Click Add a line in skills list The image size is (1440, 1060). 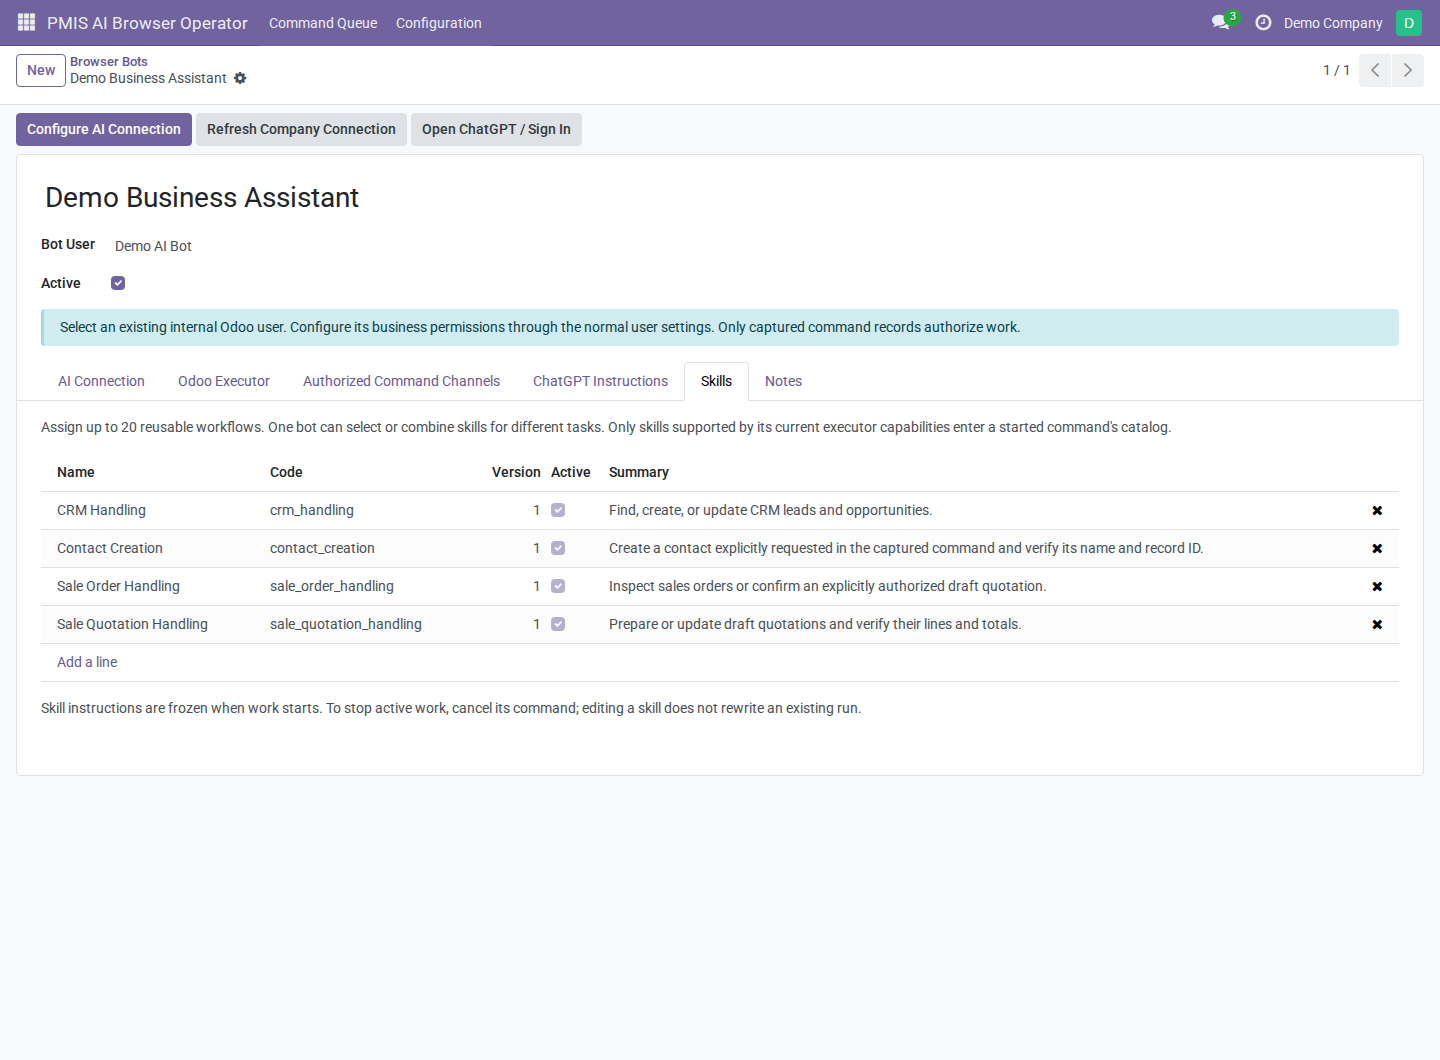tap(87, 662)
